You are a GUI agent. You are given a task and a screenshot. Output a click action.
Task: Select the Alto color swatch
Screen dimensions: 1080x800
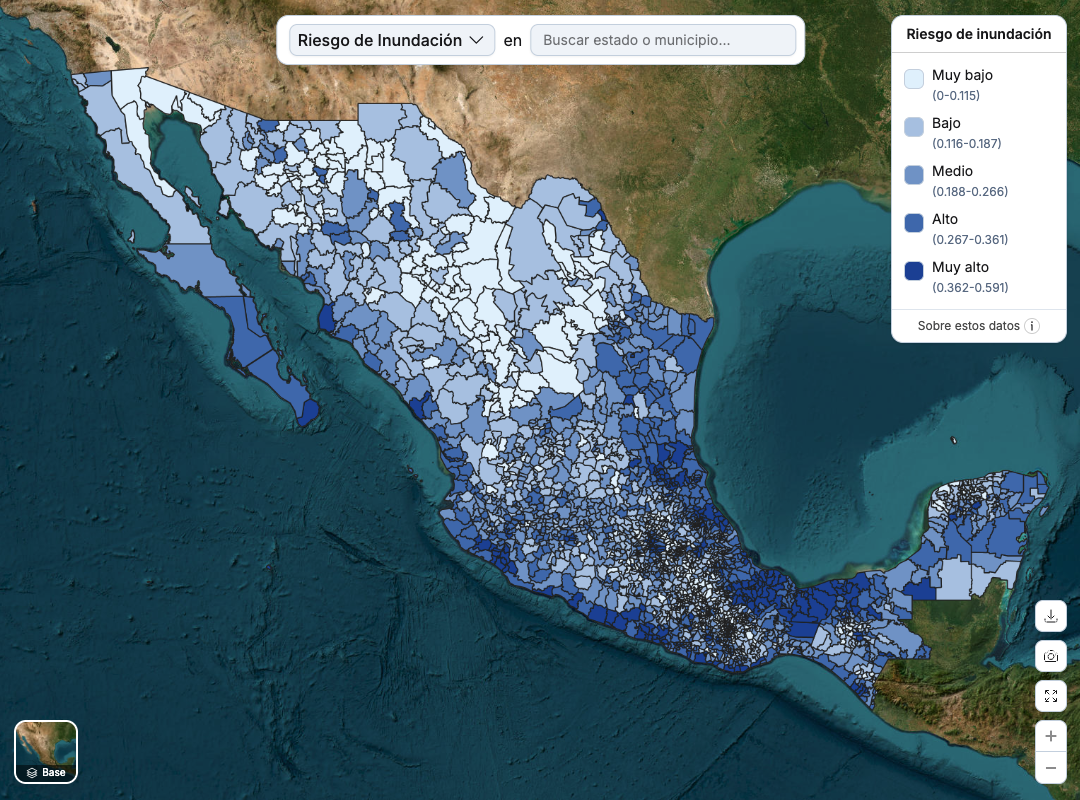pos(913,223)
